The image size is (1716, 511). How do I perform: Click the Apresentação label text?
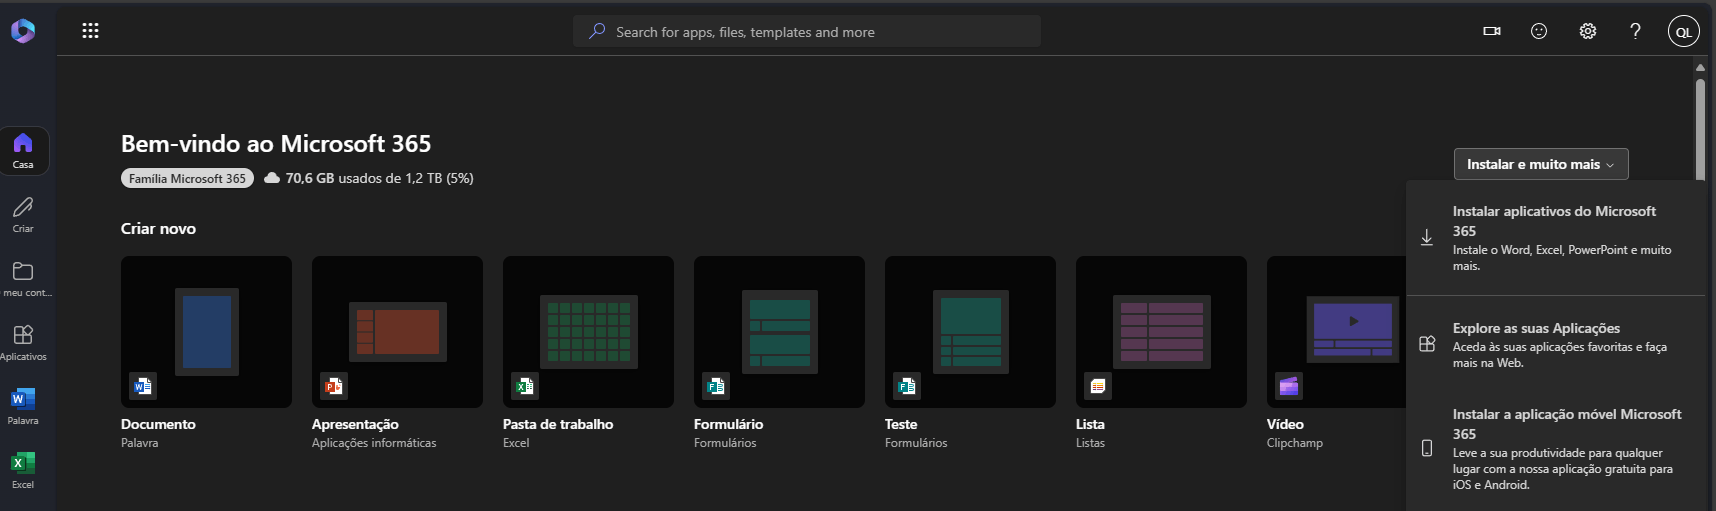[x=355, y=424]
